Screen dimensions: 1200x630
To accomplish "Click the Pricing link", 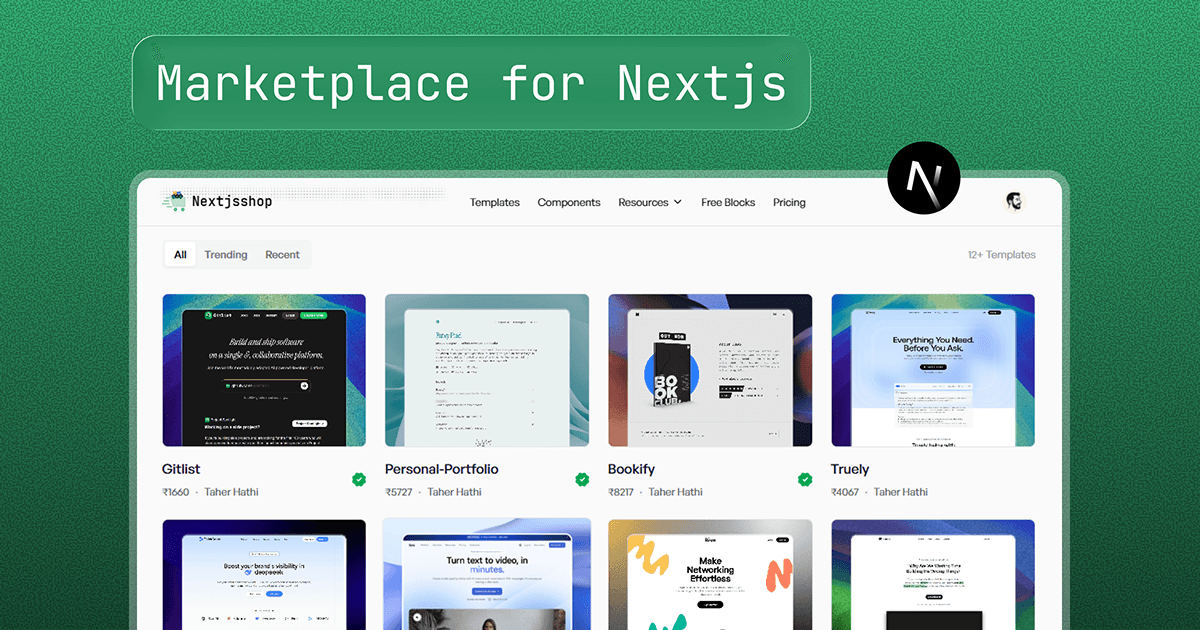I will coord(789,202).
